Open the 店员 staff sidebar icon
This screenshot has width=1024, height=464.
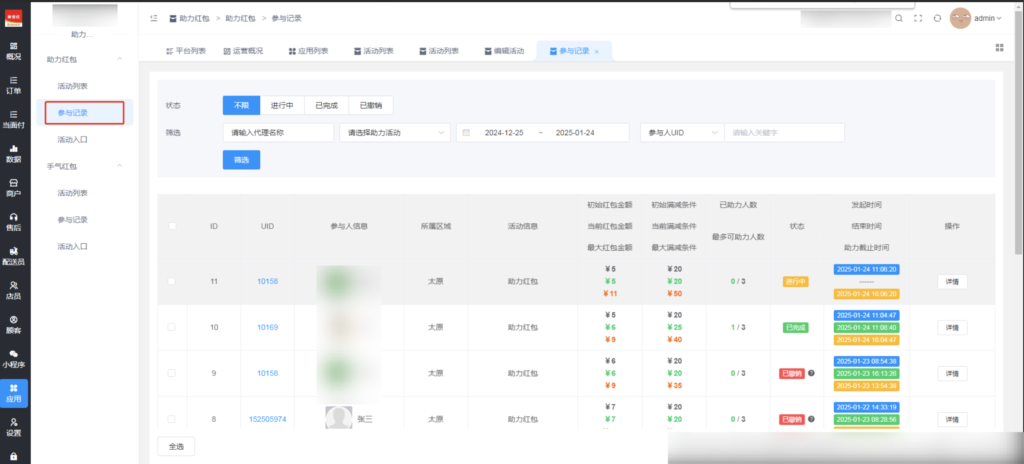coord(13,290)
